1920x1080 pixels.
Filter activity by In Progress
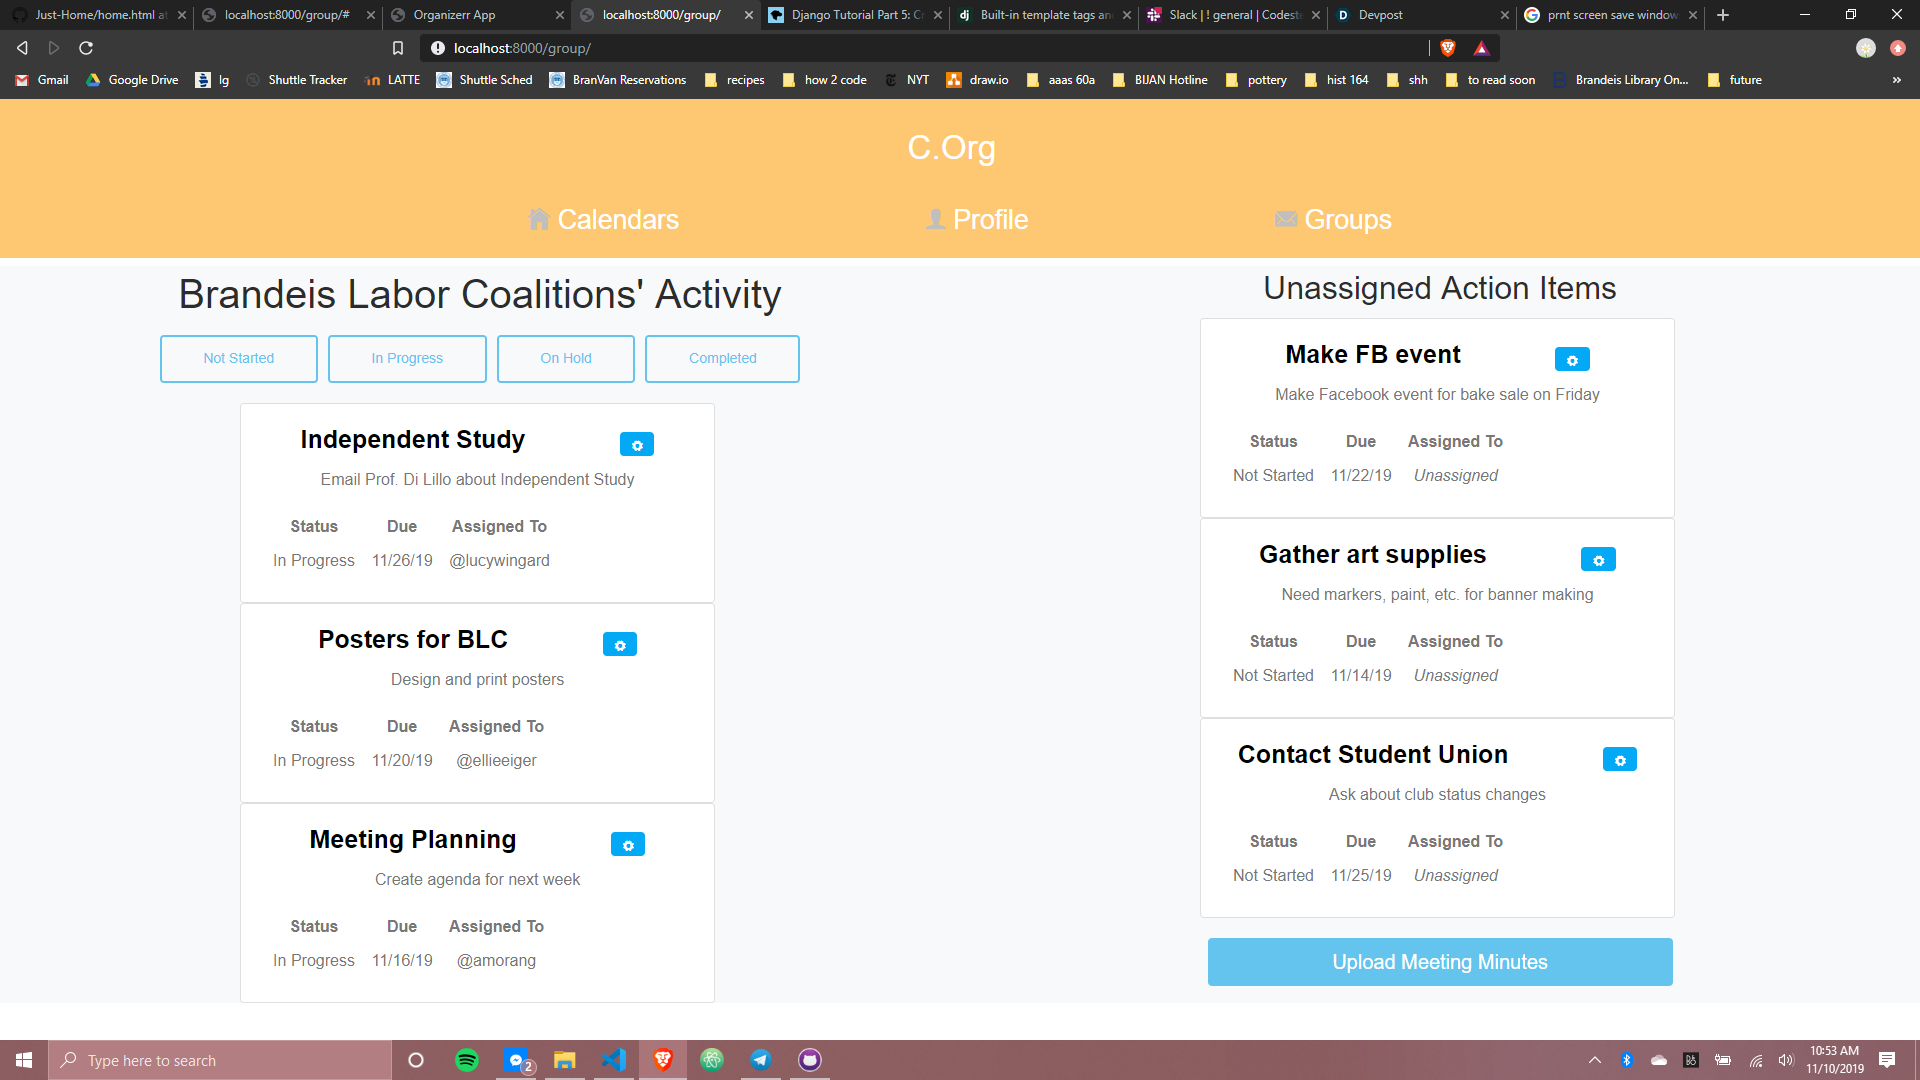click(x=407, y=359)
